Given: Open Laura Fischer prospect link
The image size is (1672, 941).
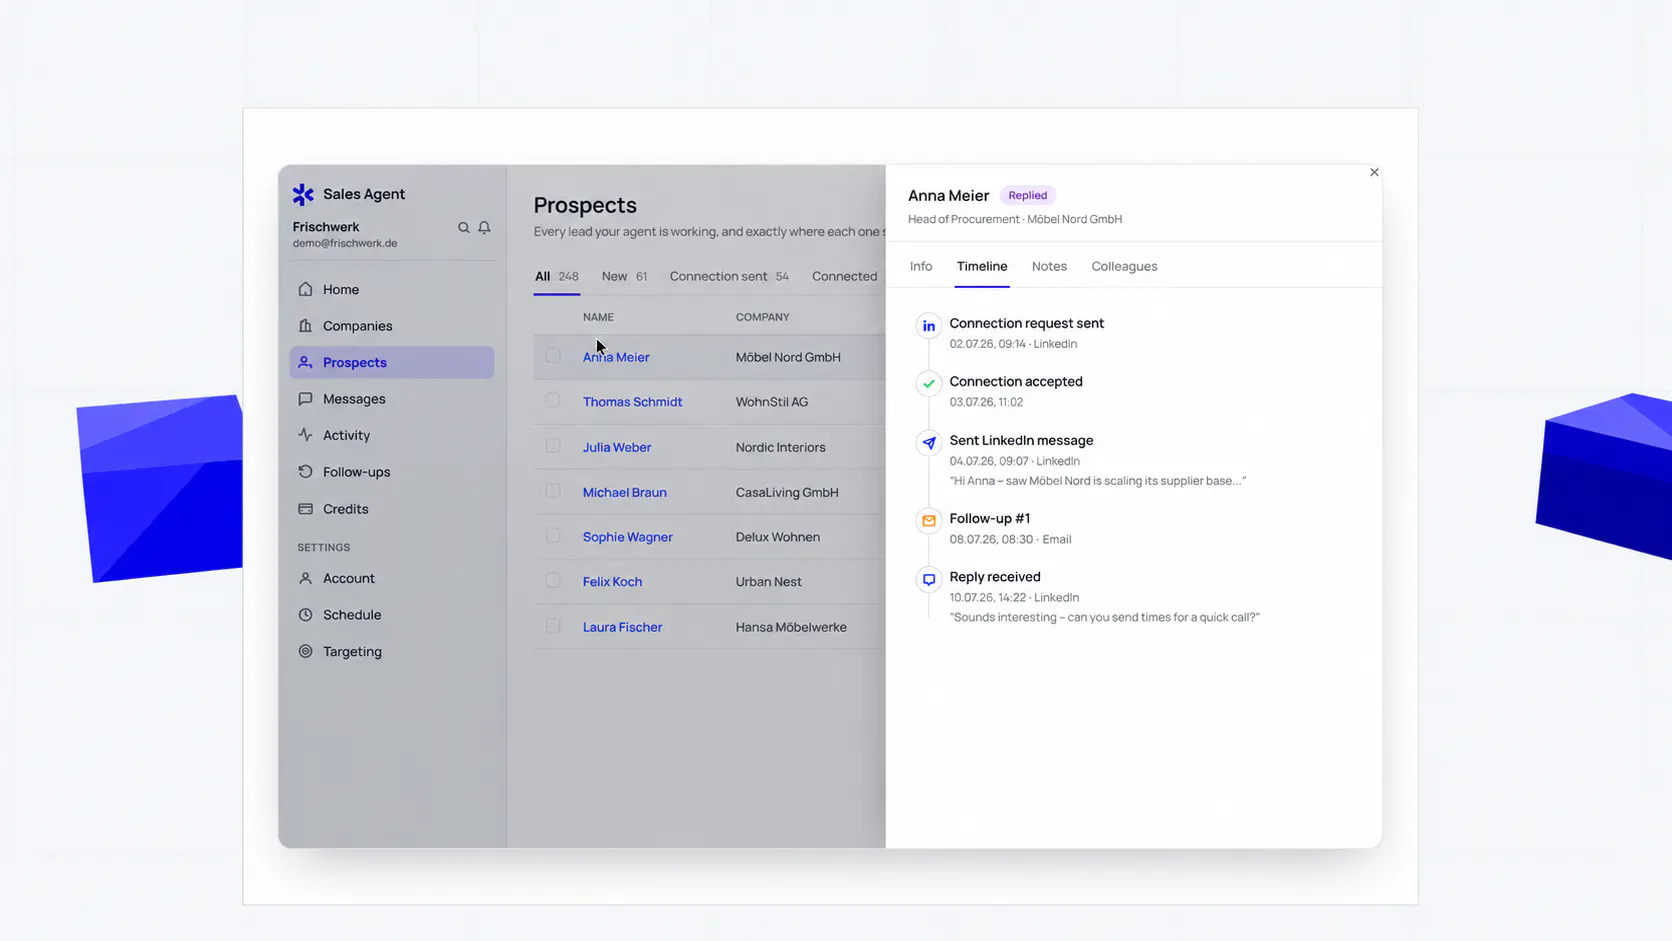Looking at the screenshot, I should tap(622, 627).
